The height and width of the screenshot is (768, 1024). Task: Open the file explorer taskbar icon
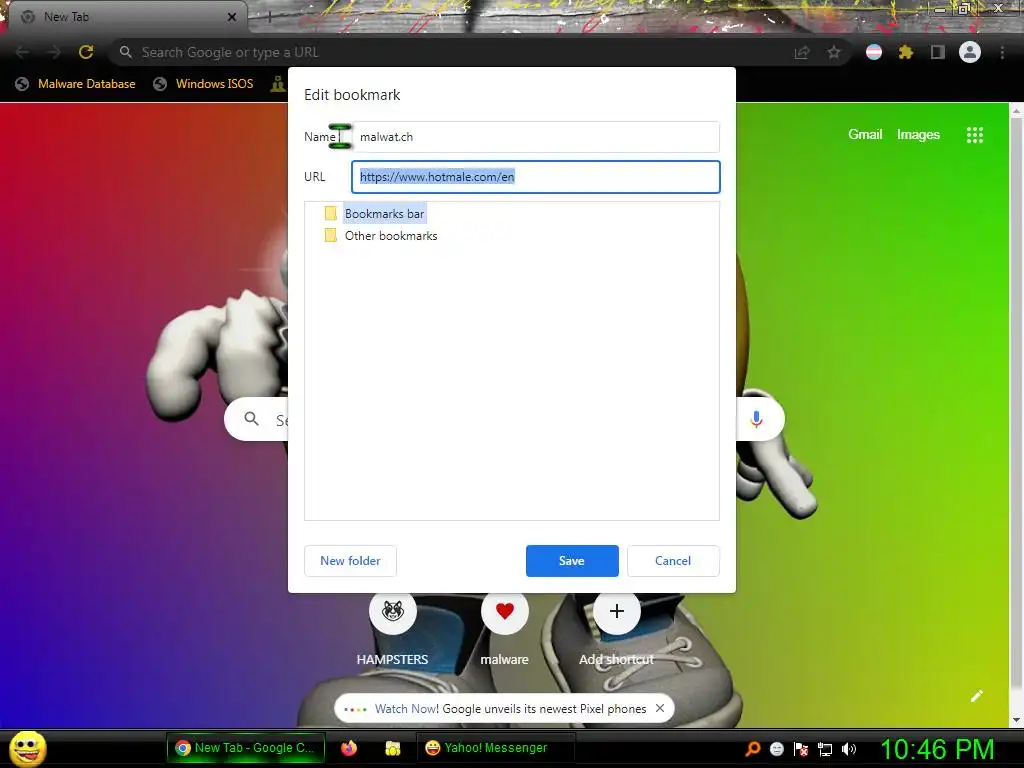point(392,748)
